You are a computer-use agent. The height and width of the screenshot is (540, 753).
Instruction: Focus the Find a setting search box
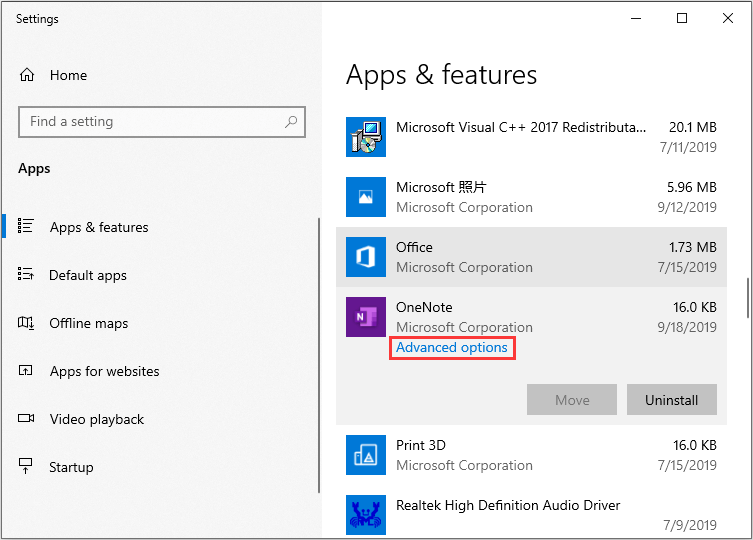[162, 122]
